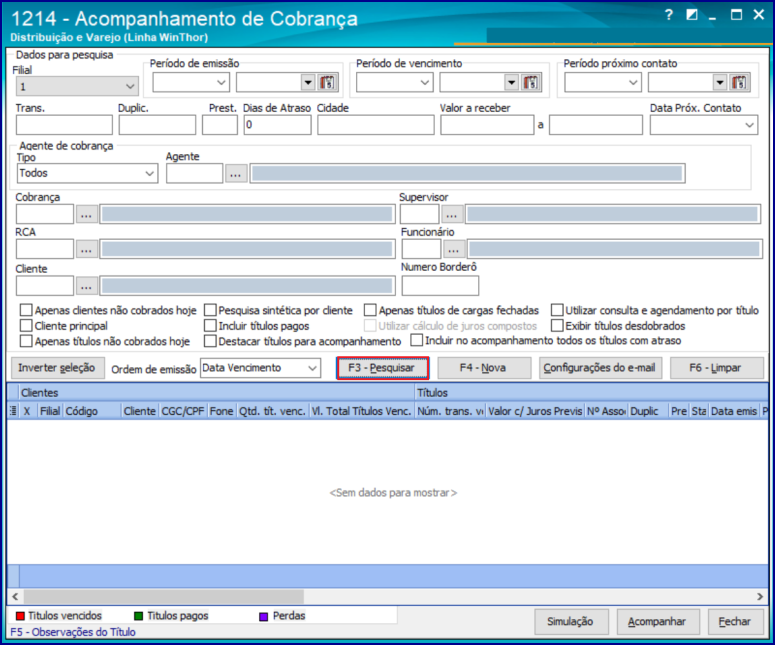The width and height of the screenshot is (775, 645).
Task: Click the Numero Borderô input field
Action: [440, 286]
